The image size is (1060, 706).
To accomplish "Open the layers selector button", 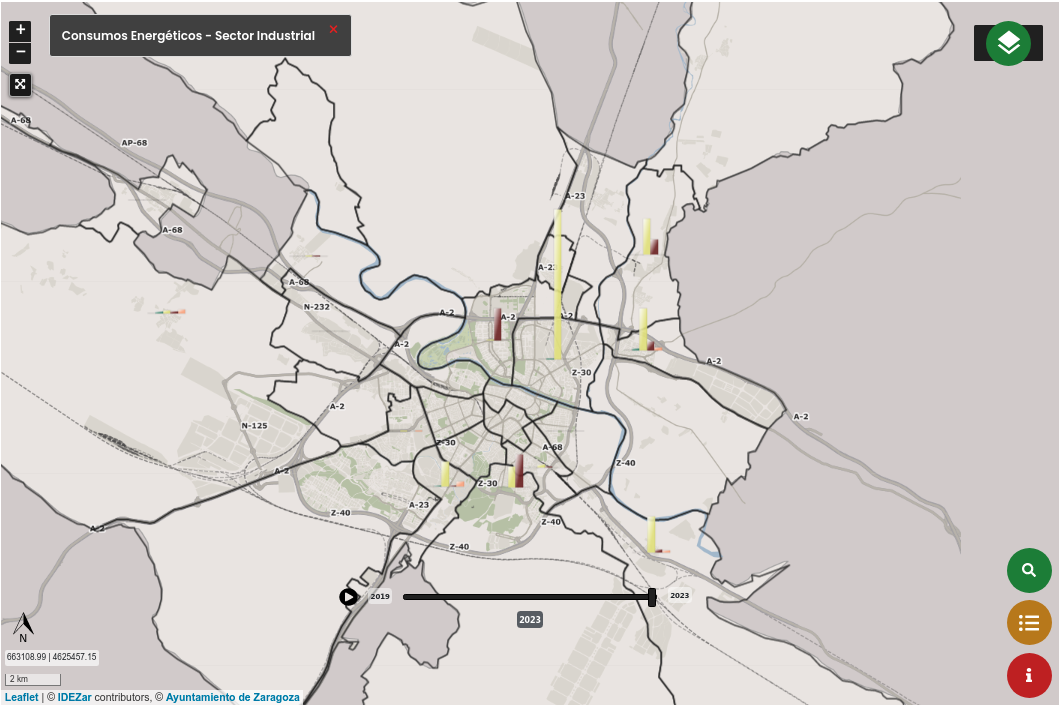I will click(1008, 43).
